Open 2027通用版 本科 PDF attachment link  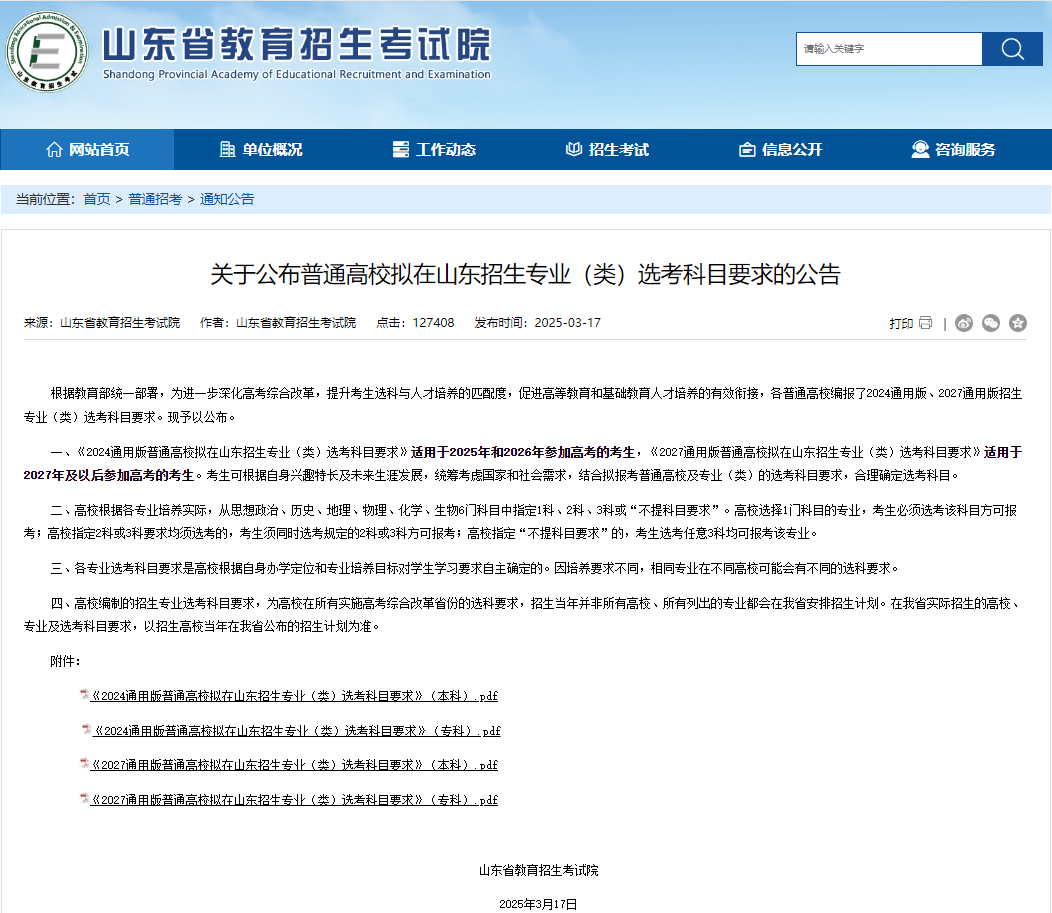pos(295,765)
